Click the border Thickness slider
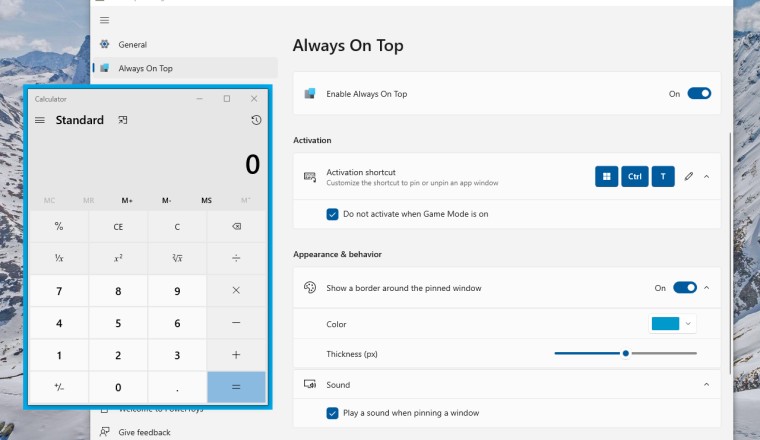 (626, 353)
